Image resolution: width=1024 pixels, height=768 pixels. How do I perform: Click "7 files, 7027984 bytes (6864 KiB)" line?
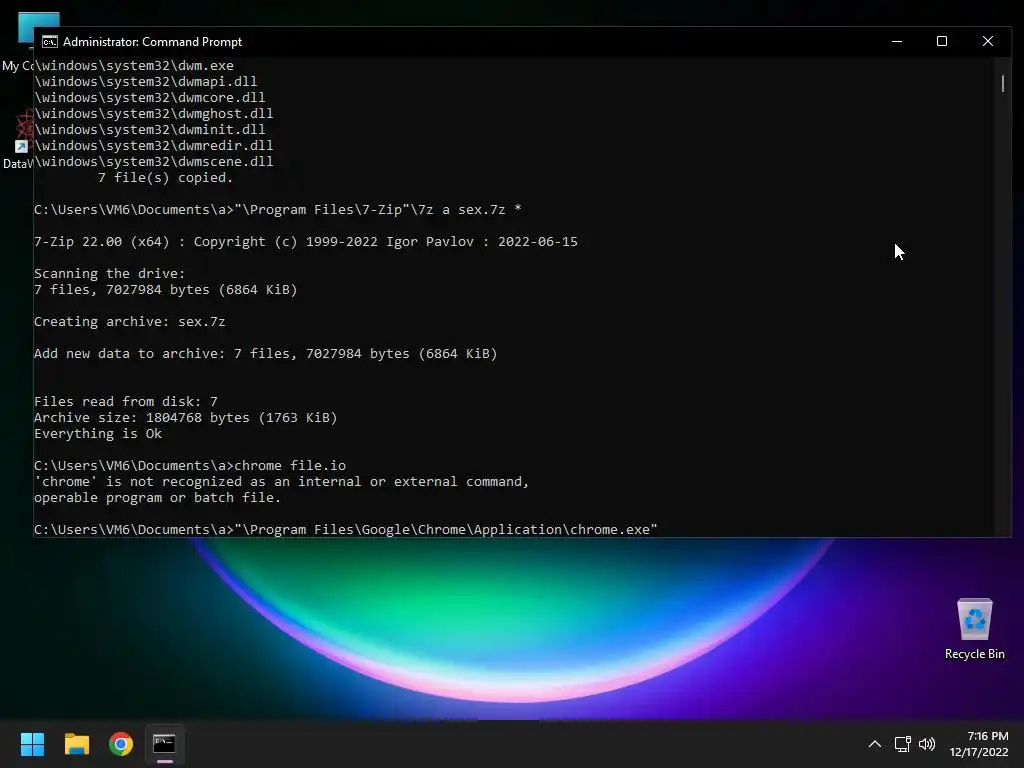tap(166, 289)
